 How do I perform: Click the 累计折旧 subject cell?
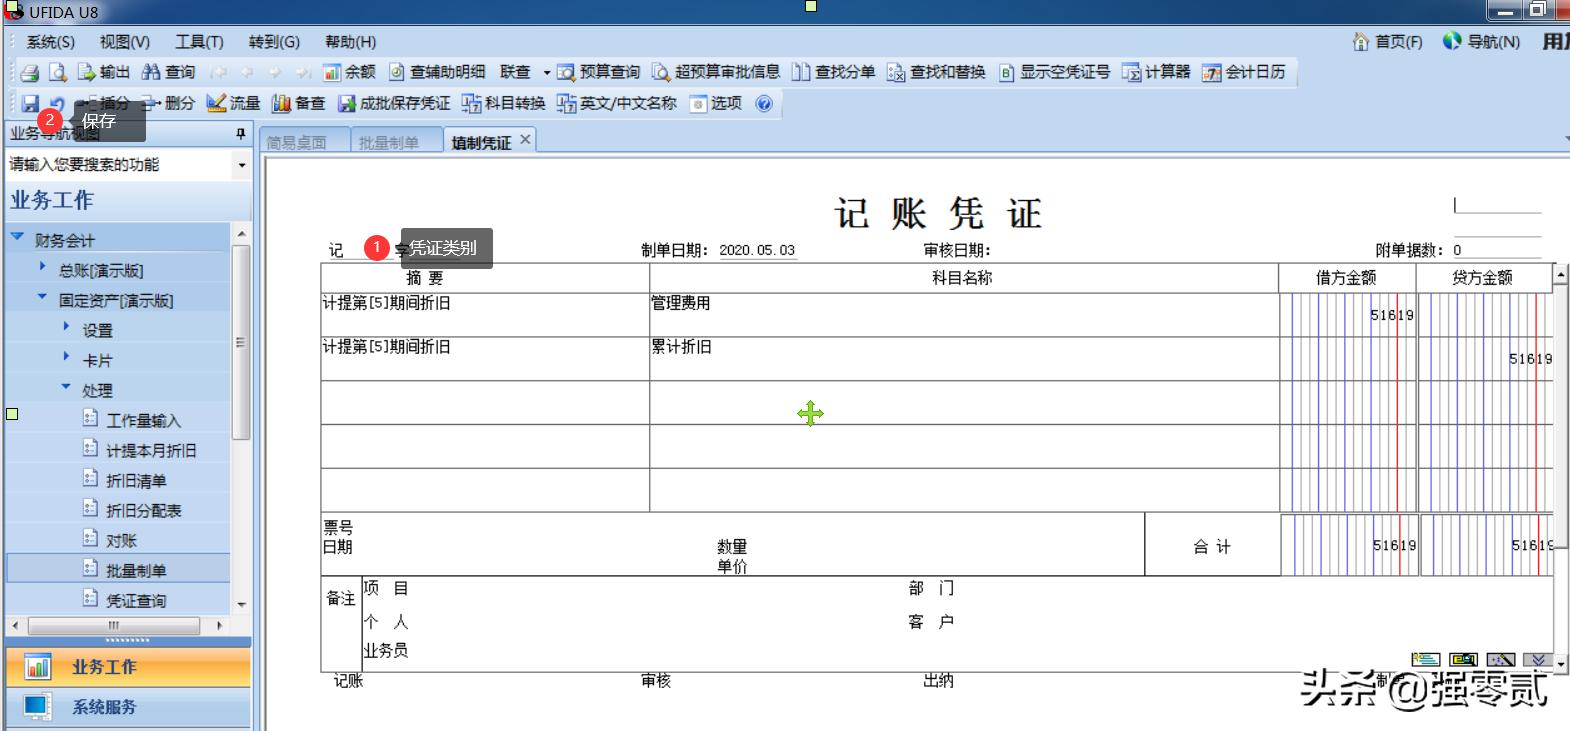964,358
